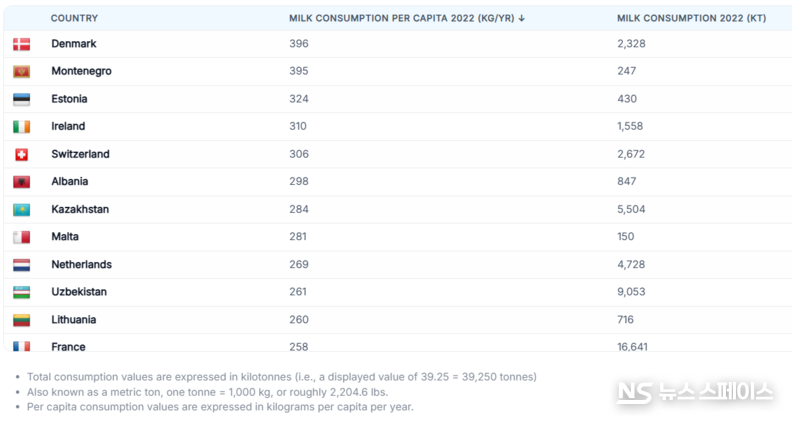Click Denmark's per capita value 396
The image size is (792, 421).
[299, 44]
